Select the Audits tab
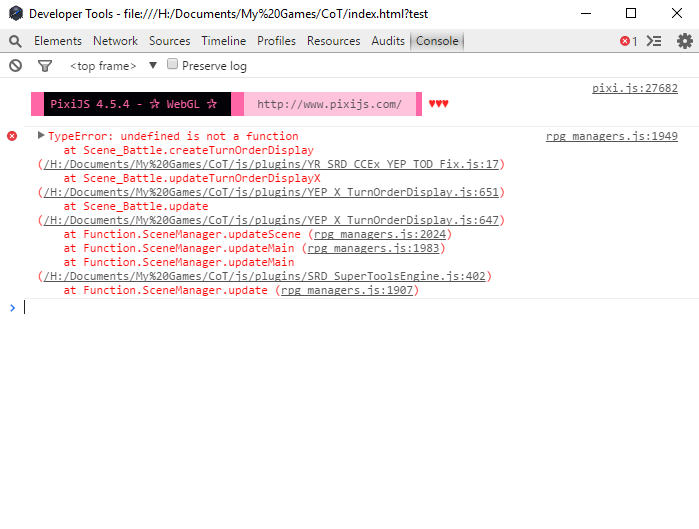Image resolution: width=699 pixels, height=529 pixels. coord(388,41)
